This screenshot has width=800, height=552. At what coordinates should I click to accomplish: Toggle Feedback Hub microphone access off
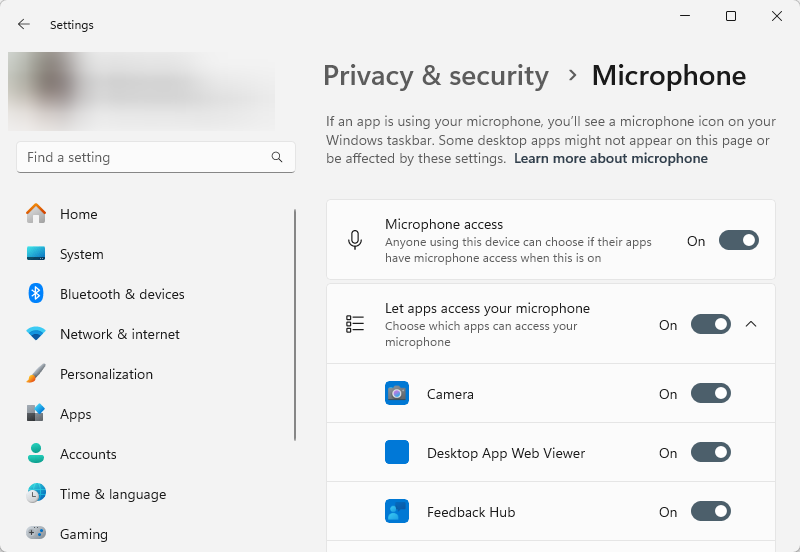tap(710, 512)
